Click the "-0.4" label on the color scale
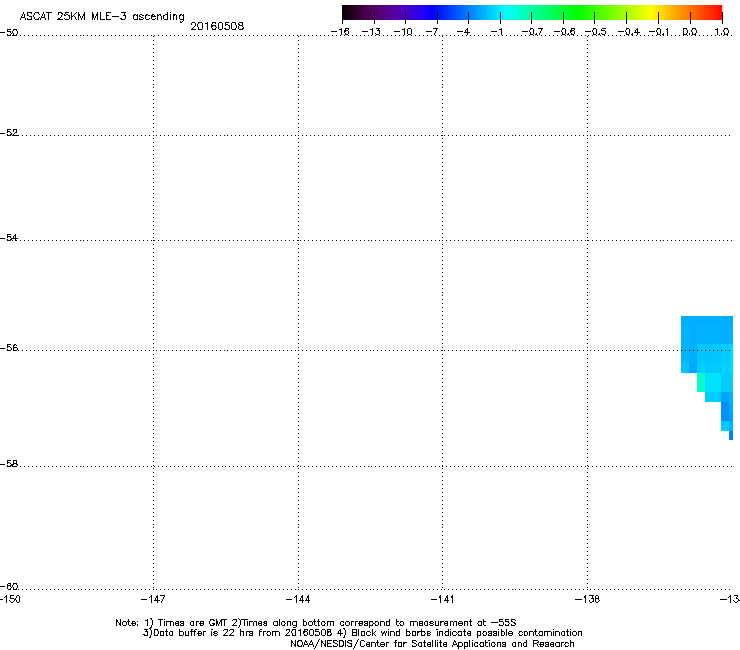Screen dimensions: 740x650 click(629, 32)
